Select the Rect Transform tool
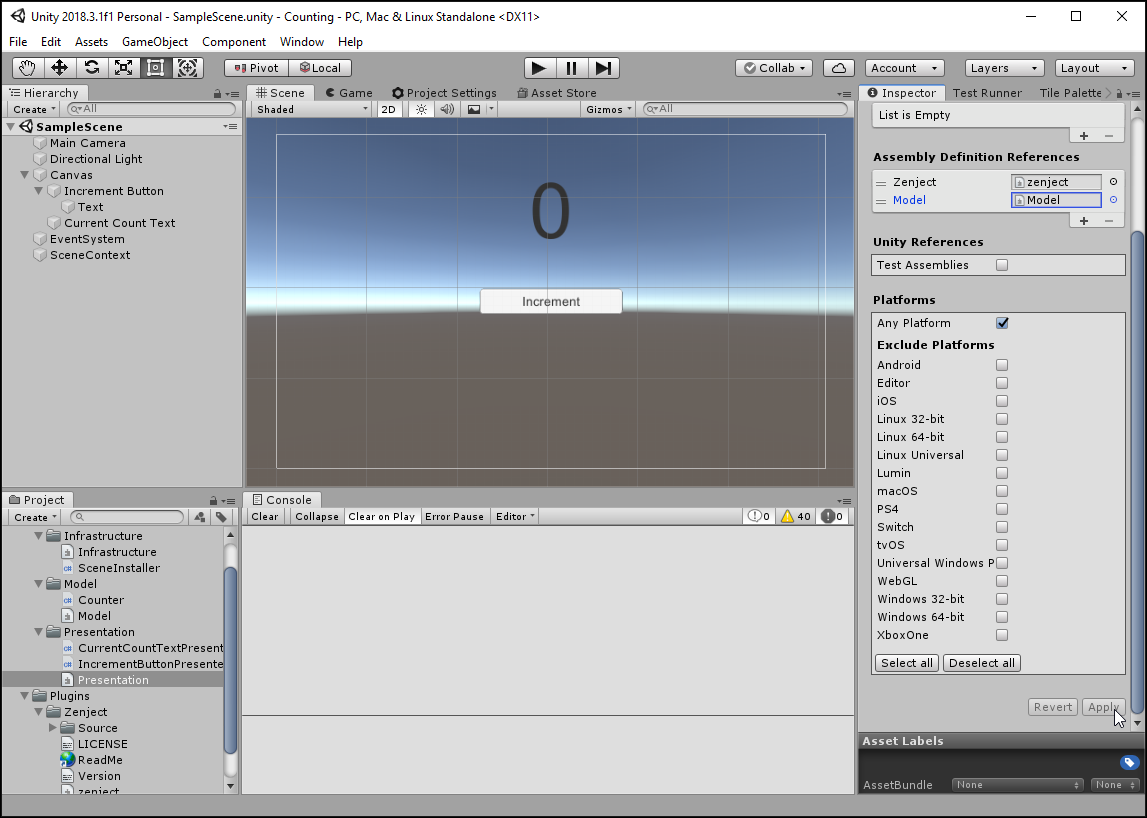Screen dimensions: 1147x818 (156, 67)
